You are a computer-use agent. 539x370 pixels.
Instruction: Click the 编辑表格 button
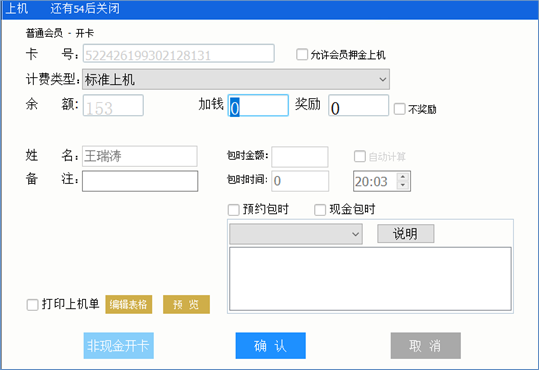pyautogui.click(x=129, y=304)
